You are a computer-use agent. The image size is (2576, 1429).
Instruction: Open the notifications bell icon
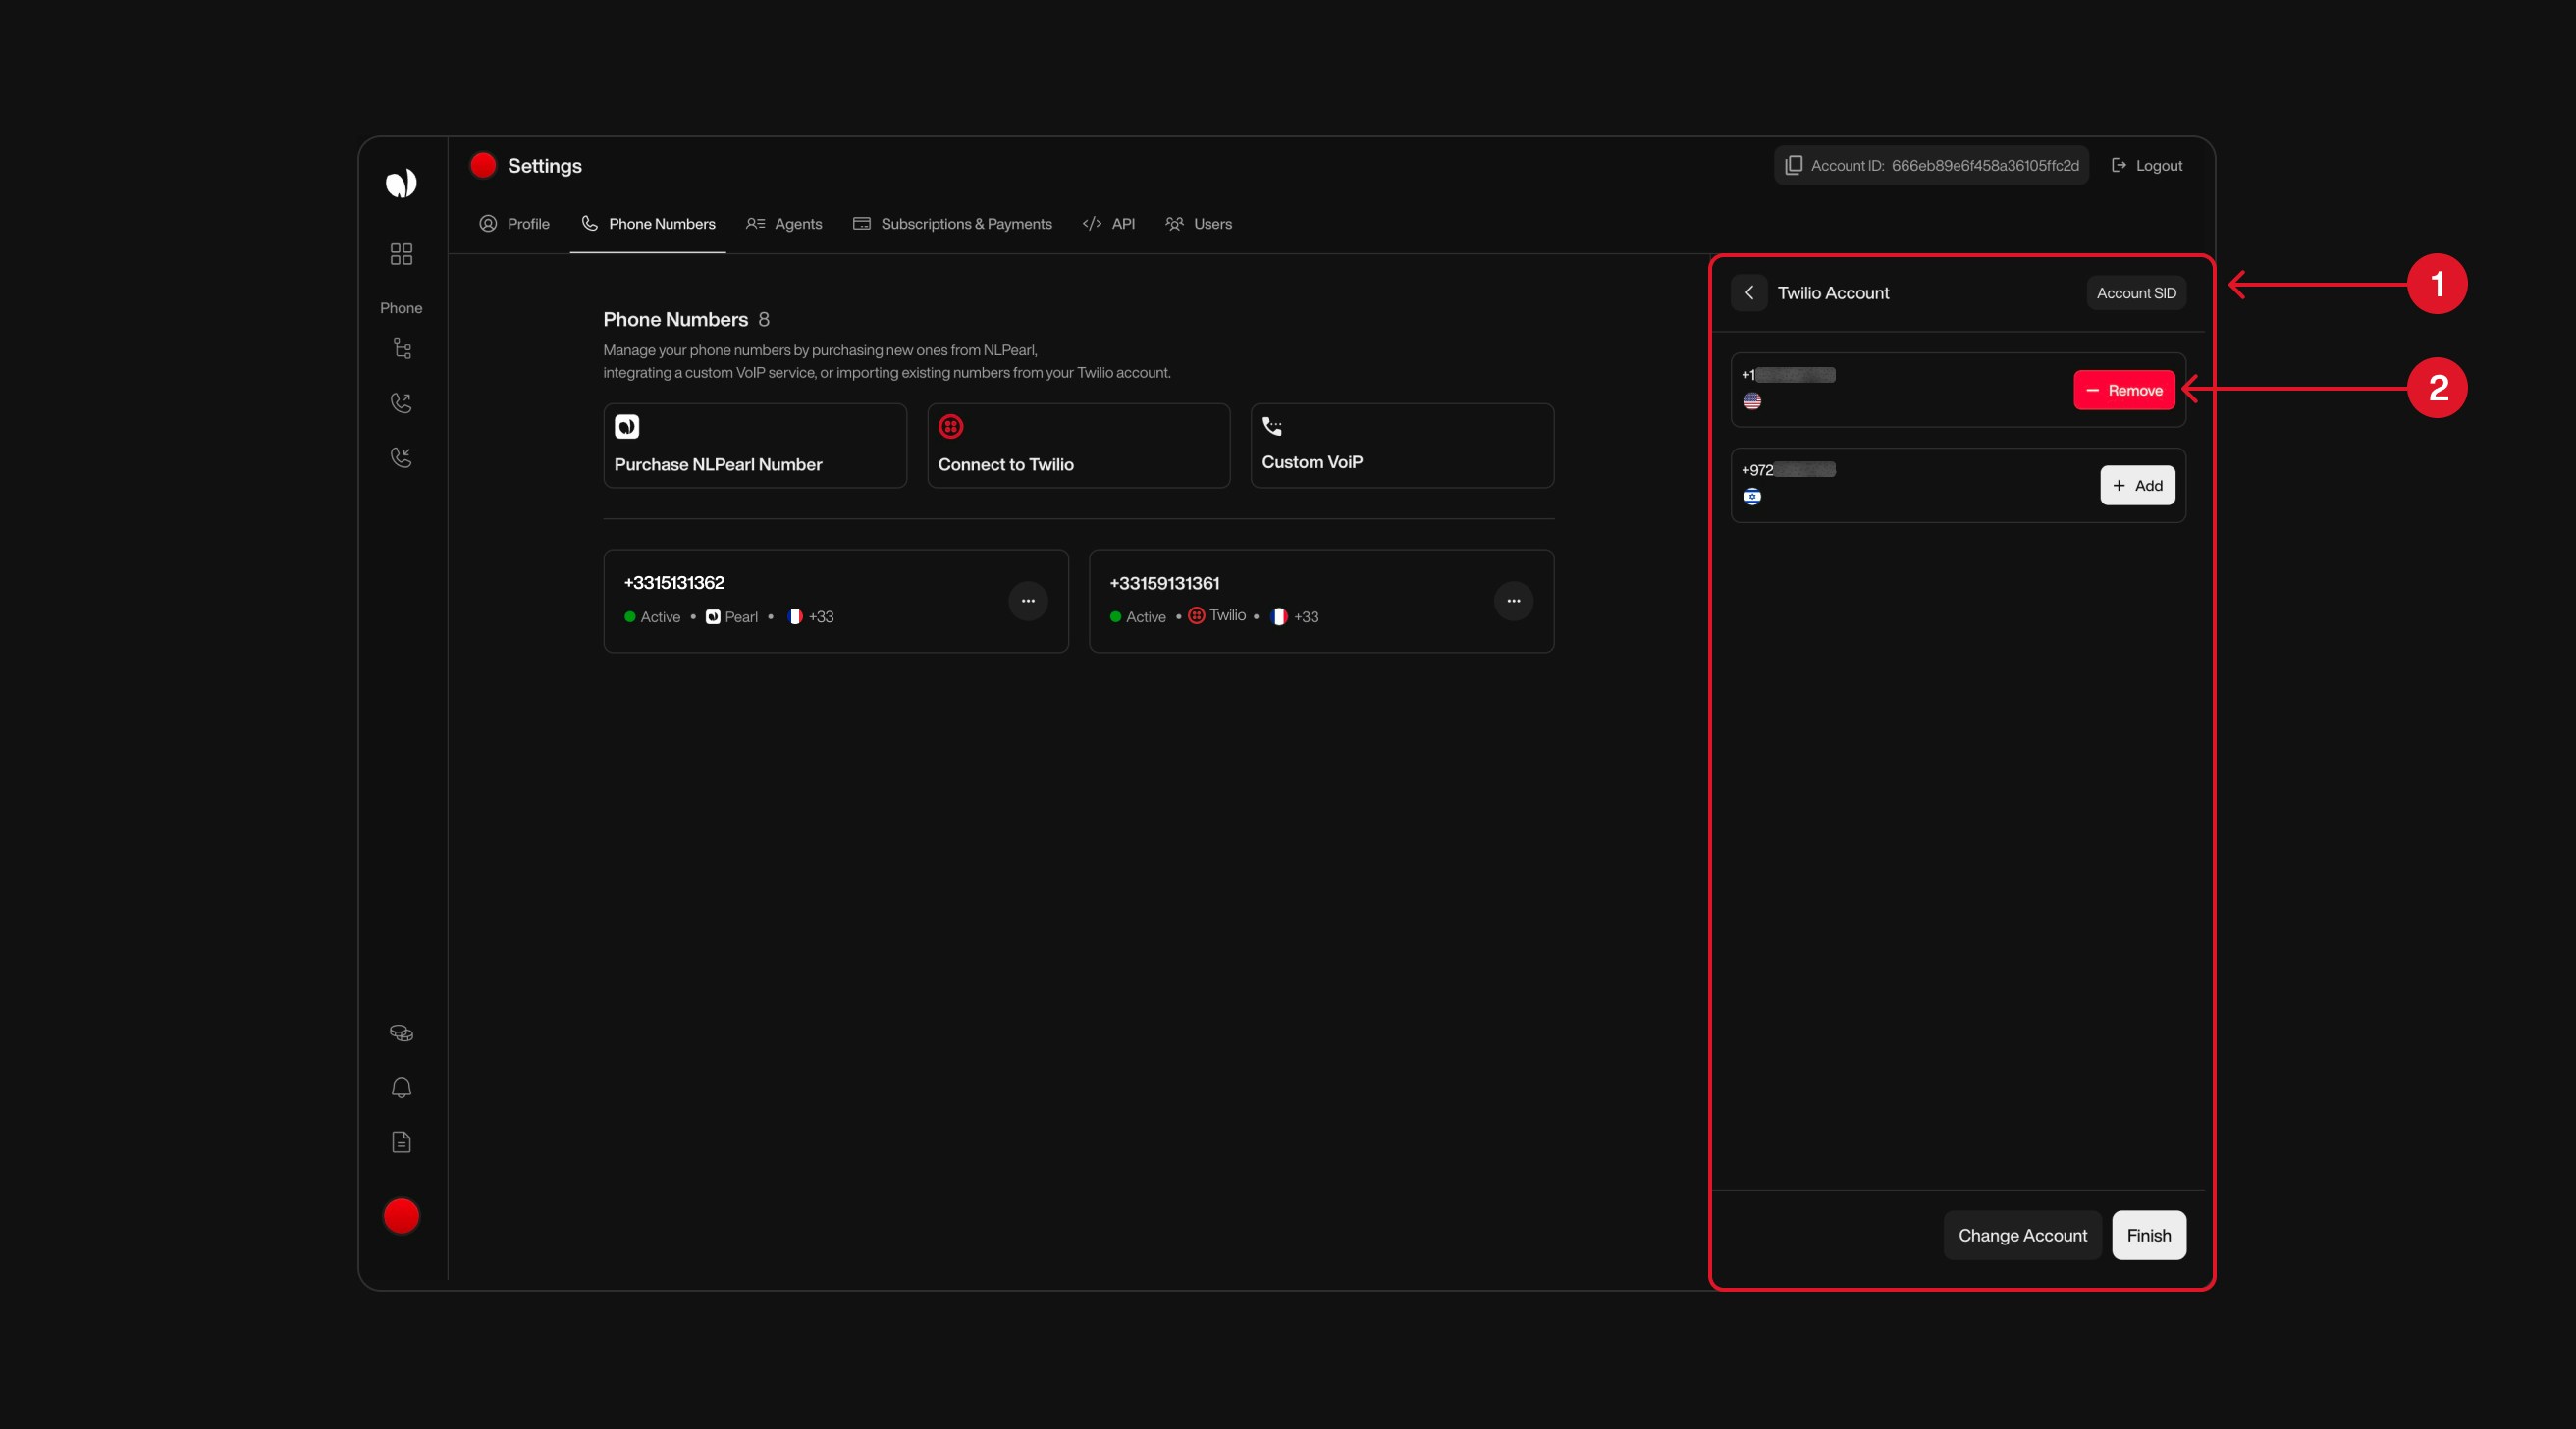(x=401, y=1087)
